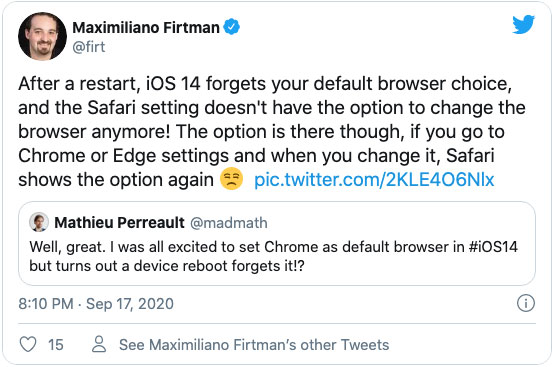Click the blue verified badge
The height and width of the screenshot is (367, 553).
232,27
